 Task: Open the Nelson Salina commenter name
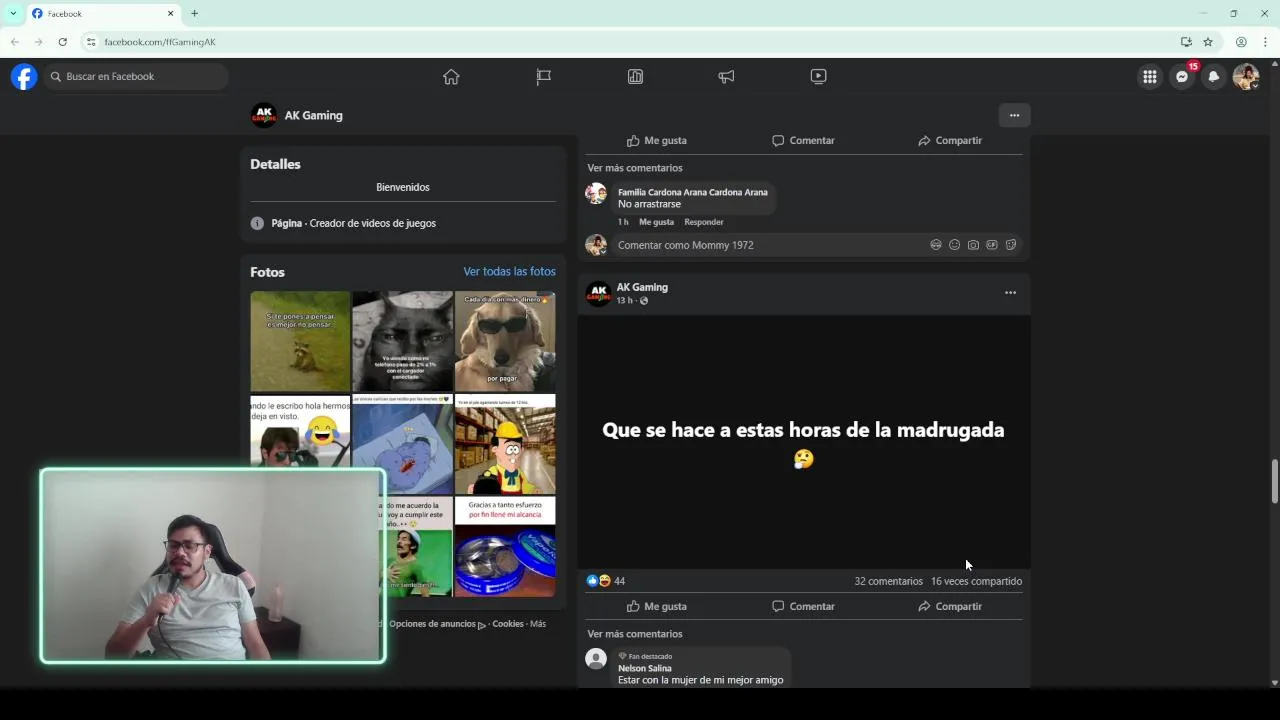tap(645, 668)
